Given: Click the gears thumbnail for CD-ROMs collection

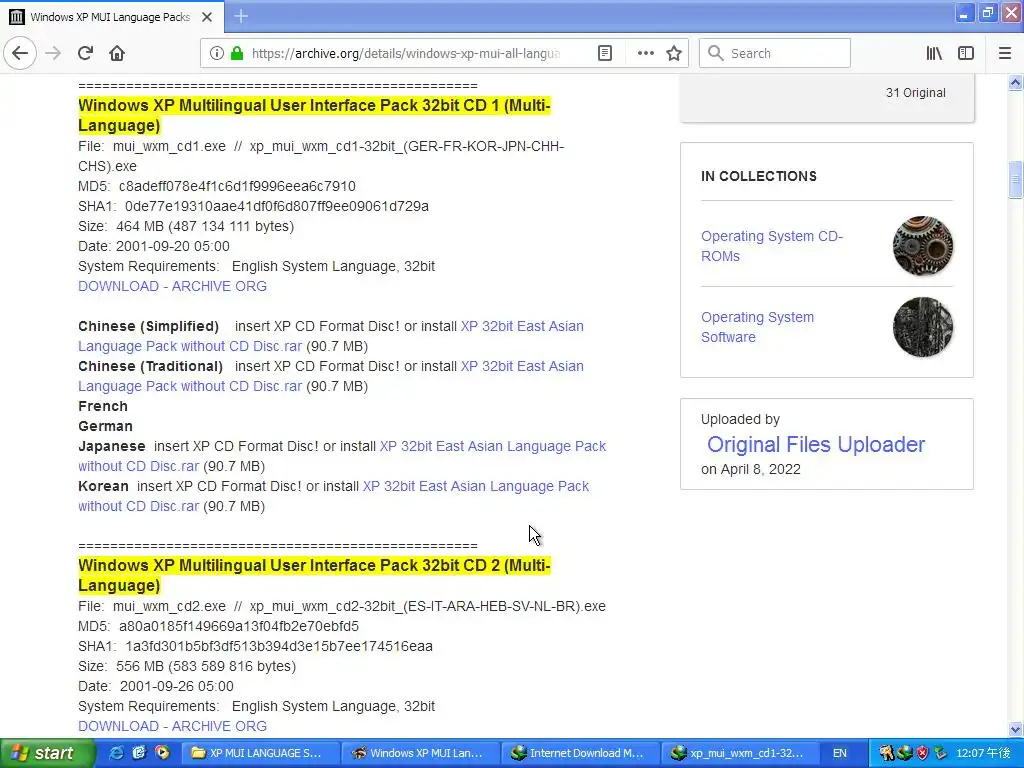Looking at the screenshot, I should click(922, 246).
